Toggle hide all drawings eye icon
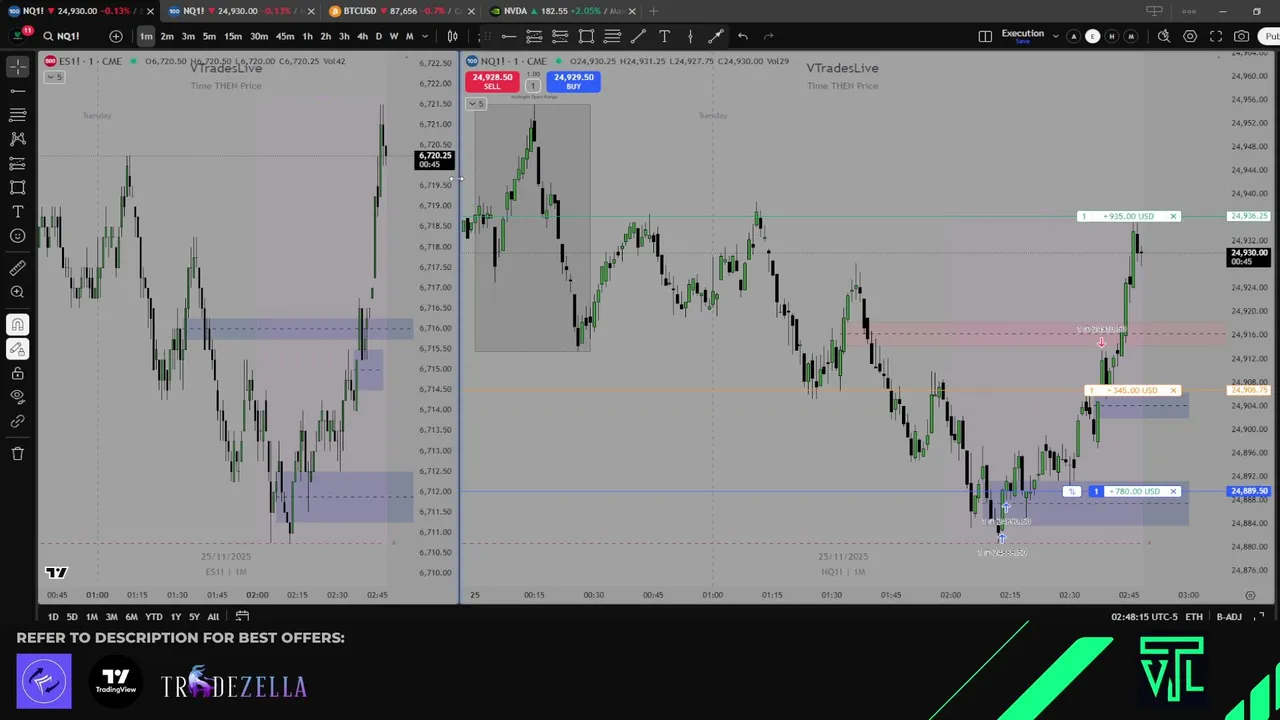The image size is (1280, 720). tap(17, 397)
